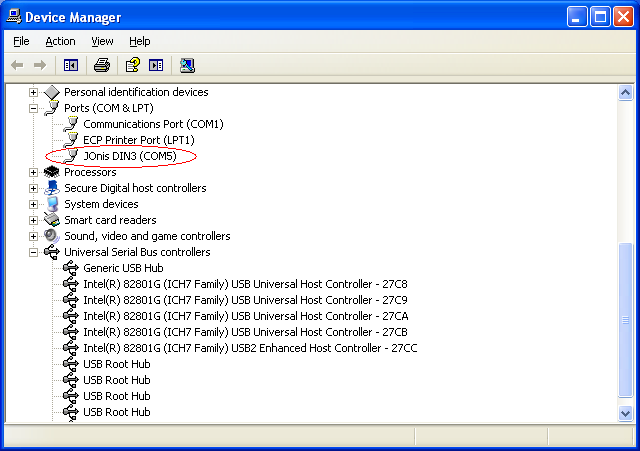Expand the Processors category
This screenshot has height=451, width=640.
click(x=33, y=172)
